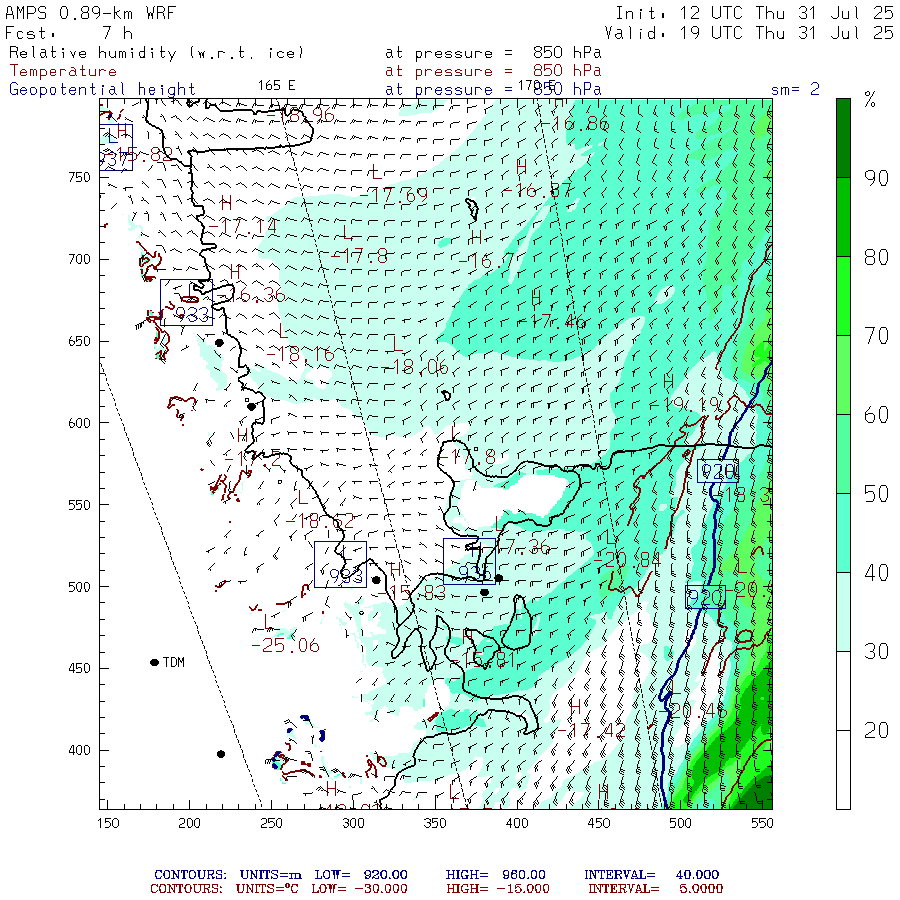Click the temperature value -16.87
The width and height of the screenshot is (900, 900).
pyautogui.click(x=537, y=190)
